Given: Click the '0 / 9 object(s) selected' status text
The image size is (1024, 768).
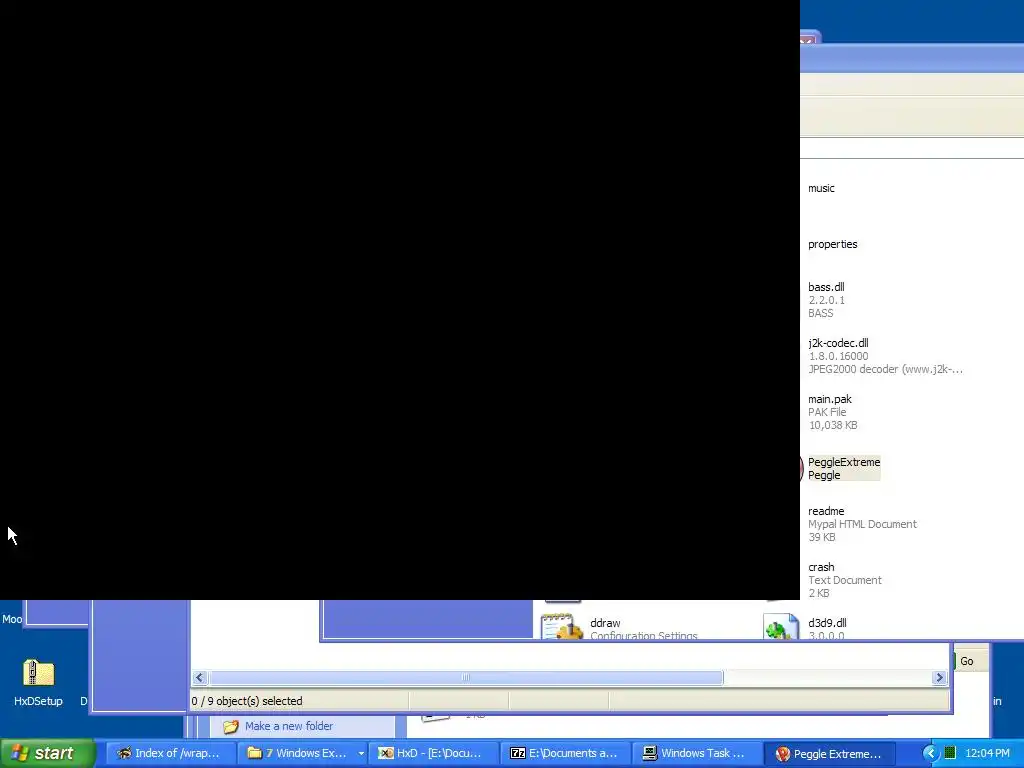Looking at the screenshot, I should 247,701.
